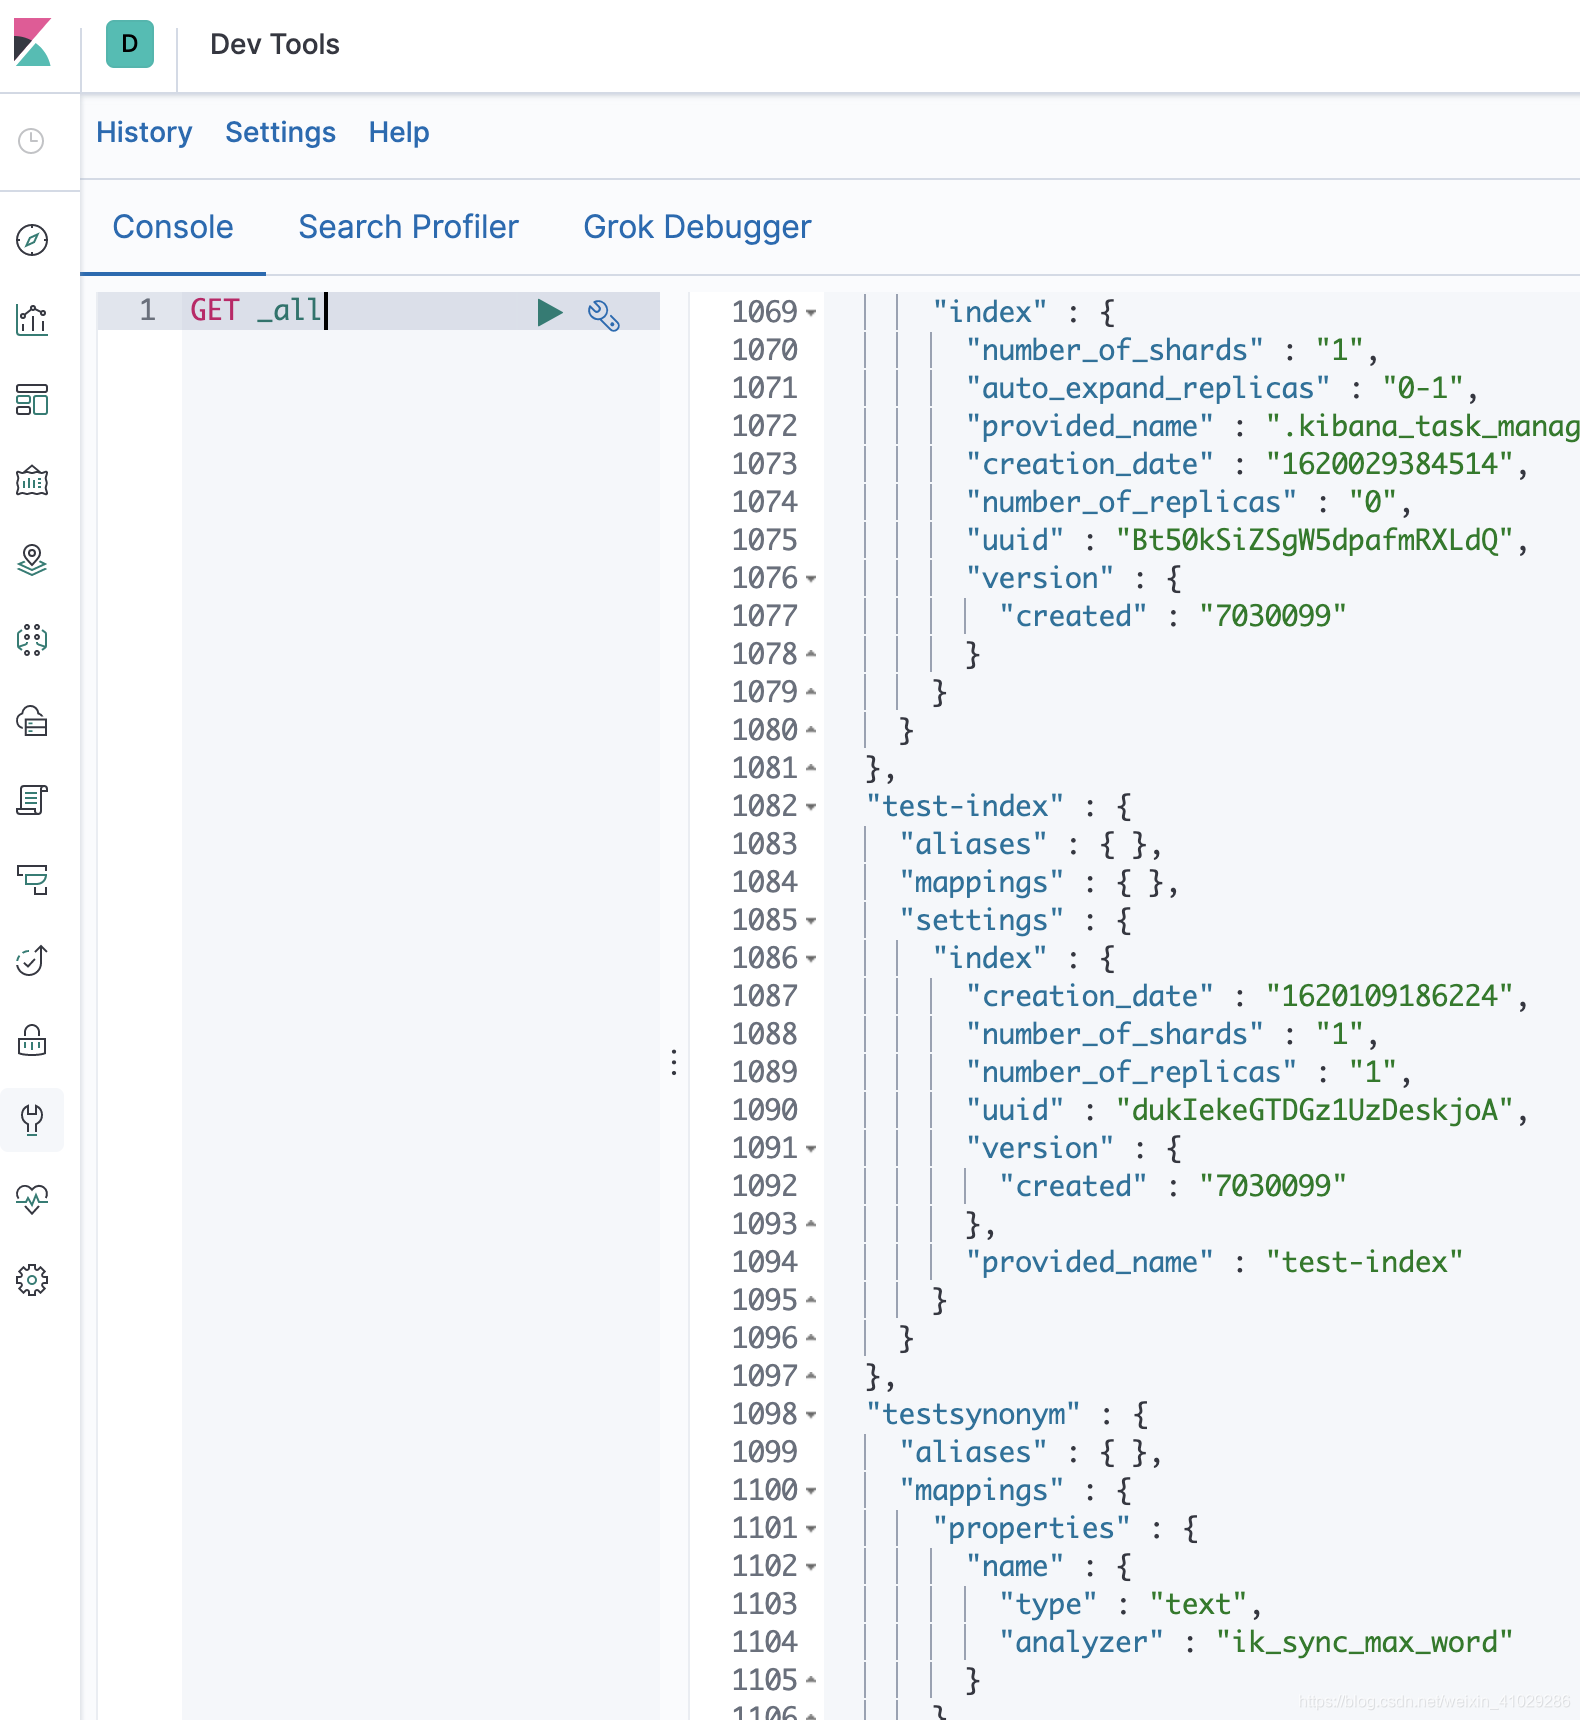Open Logs icon in sidebar
Screen dimensions: 1580x1720
click(x=32, y=800)
